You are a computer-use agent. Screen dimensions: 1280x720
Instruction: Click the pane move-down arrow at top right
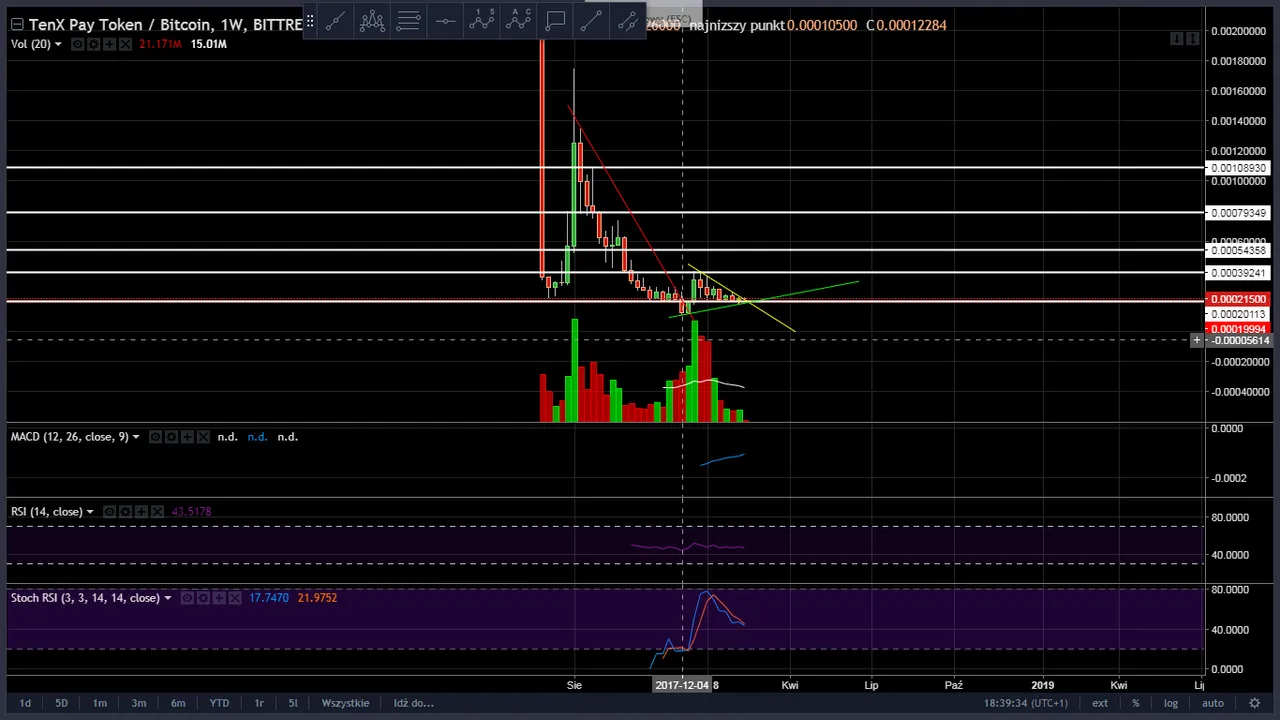1177,39
